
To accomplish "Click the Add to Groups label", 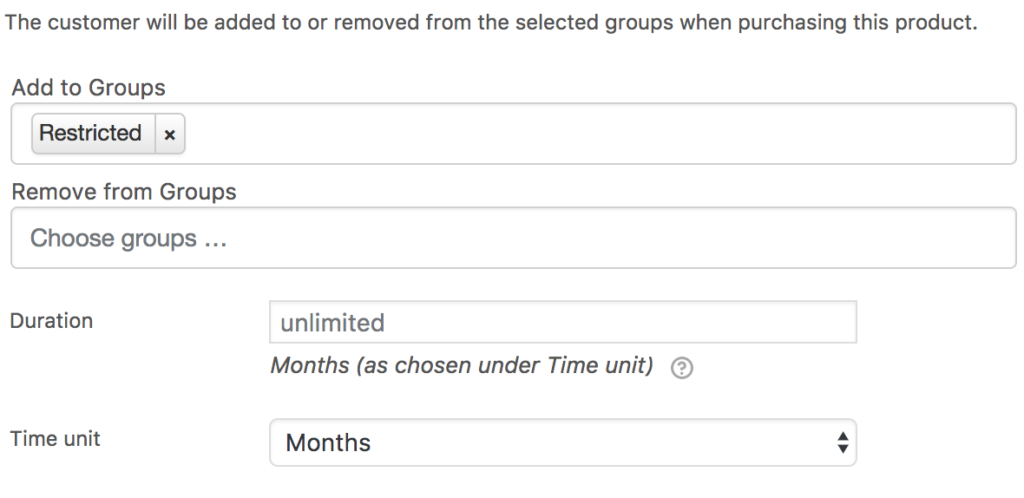I will point(88,87).
